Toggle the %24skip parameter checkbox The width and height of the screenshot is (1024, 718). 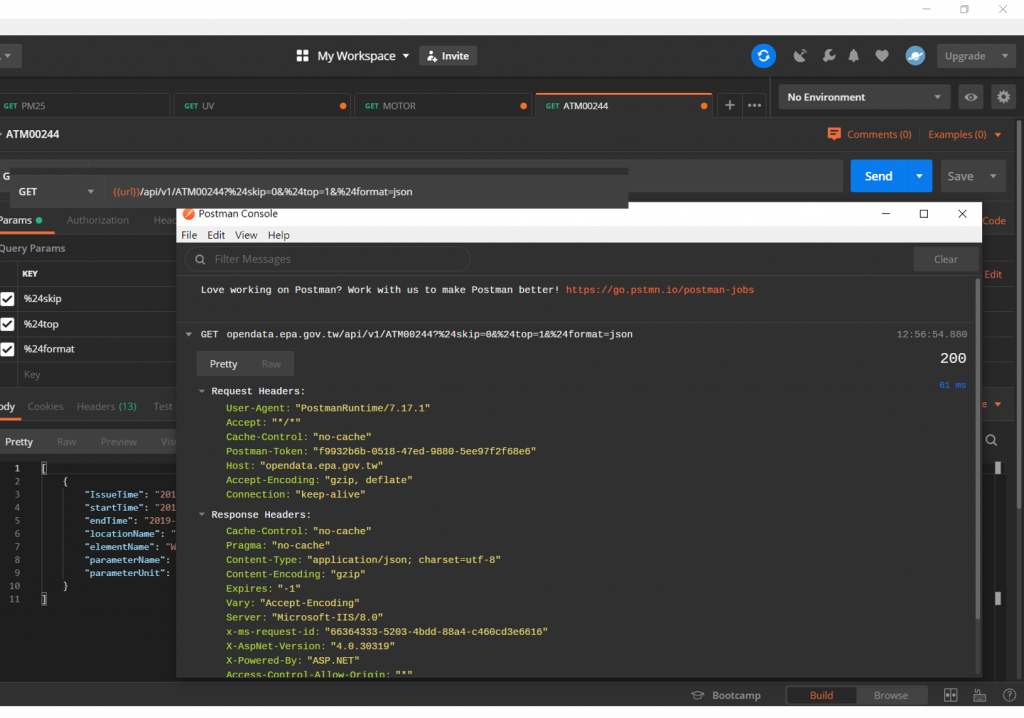(x=7, y=299)
